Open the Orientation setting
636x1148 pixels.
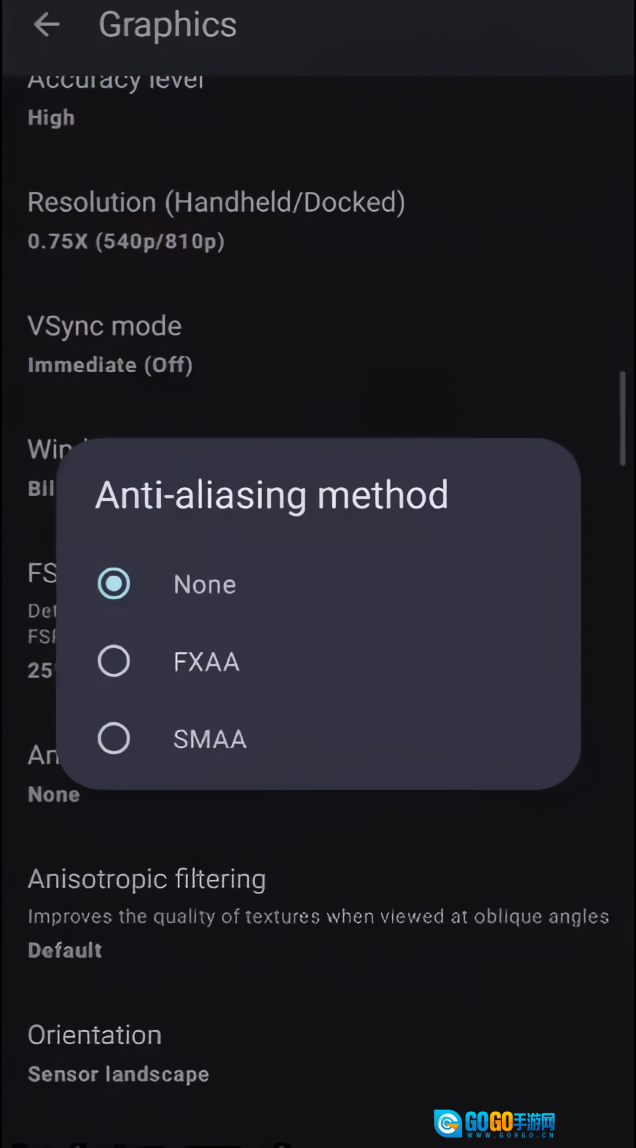pyautogui.click(x=95, y=1035)
